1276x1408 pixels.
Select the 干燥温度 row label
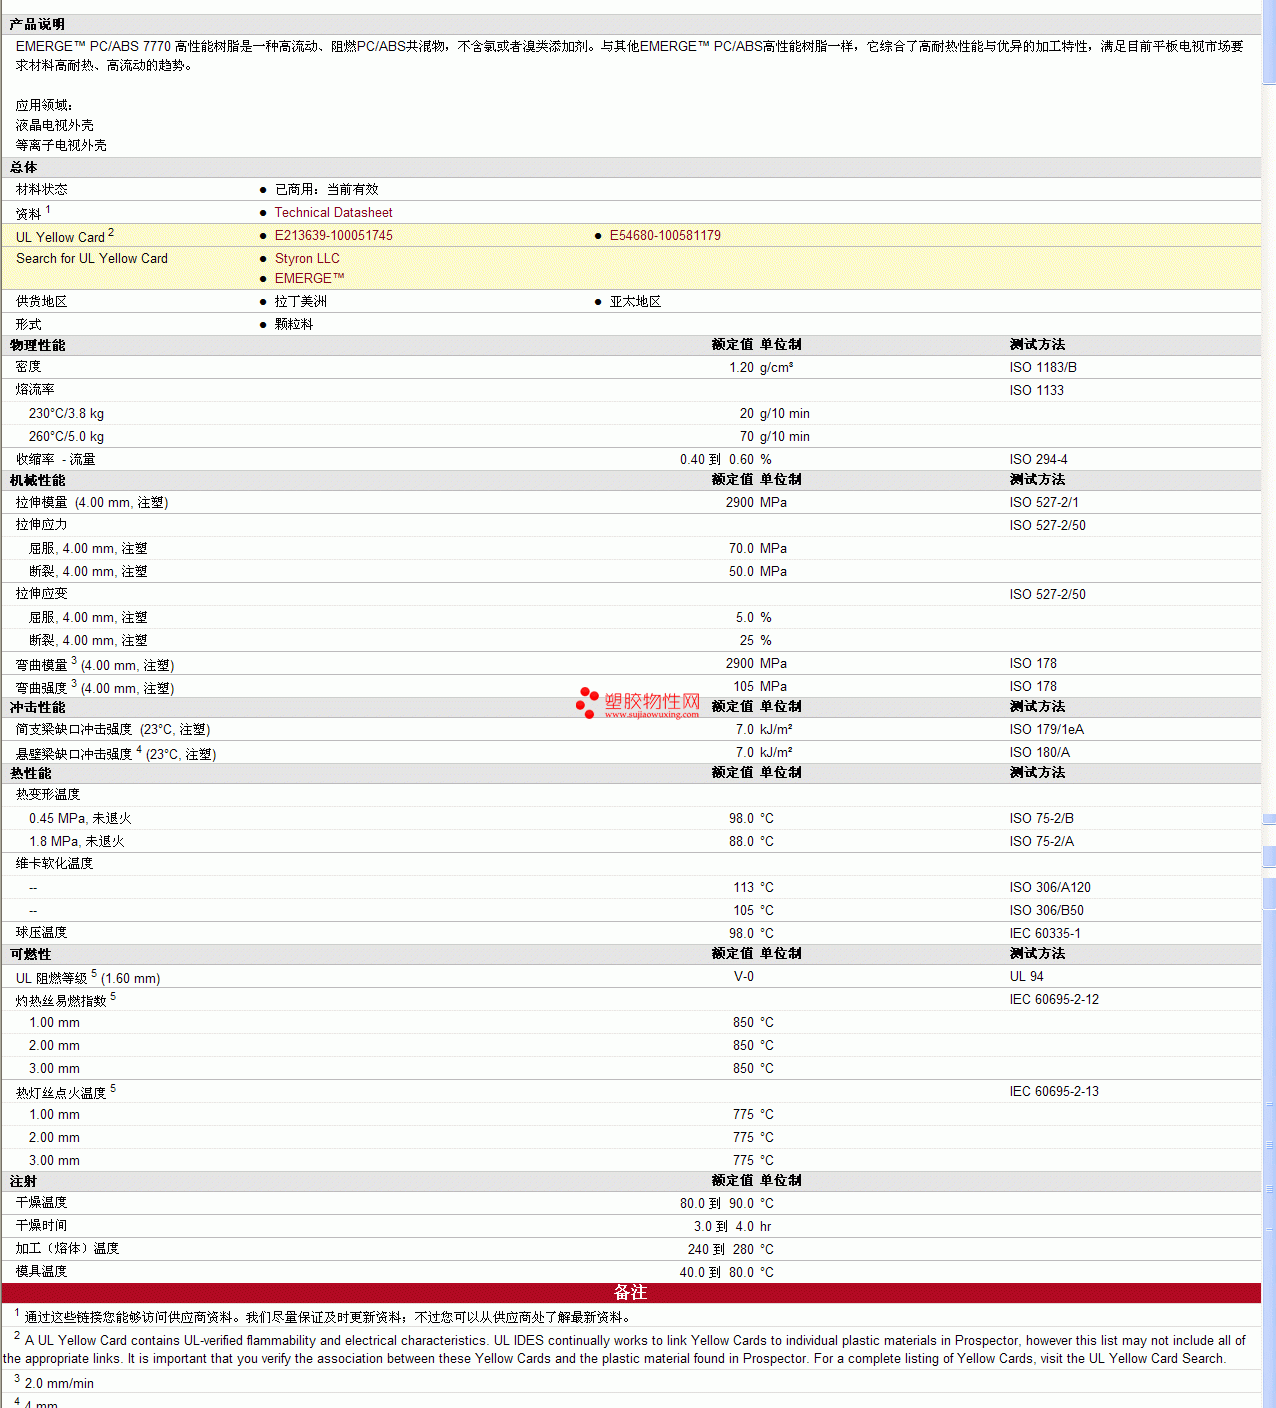[41, 1202]
